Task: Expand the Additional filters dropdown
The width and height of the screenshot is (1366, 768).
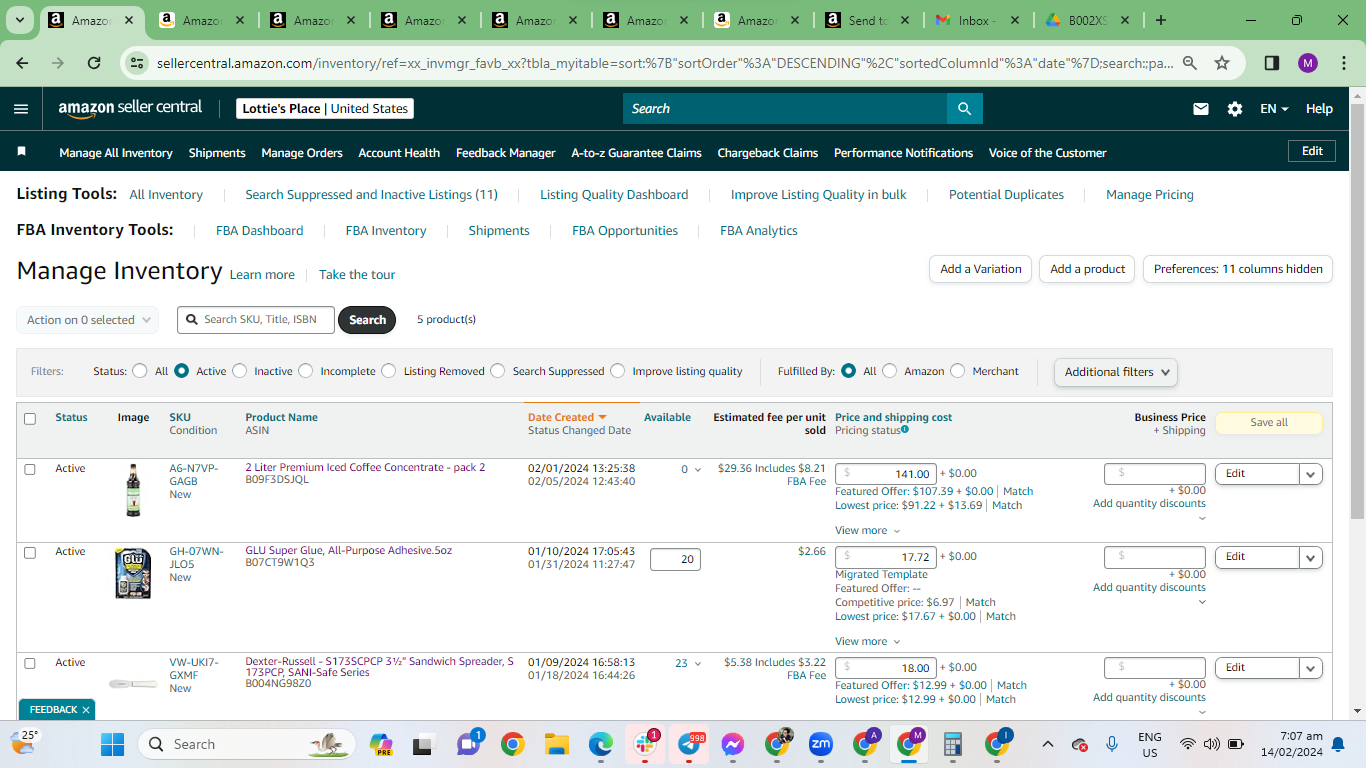Action: pyautogui.click(x=1115, y=372)
